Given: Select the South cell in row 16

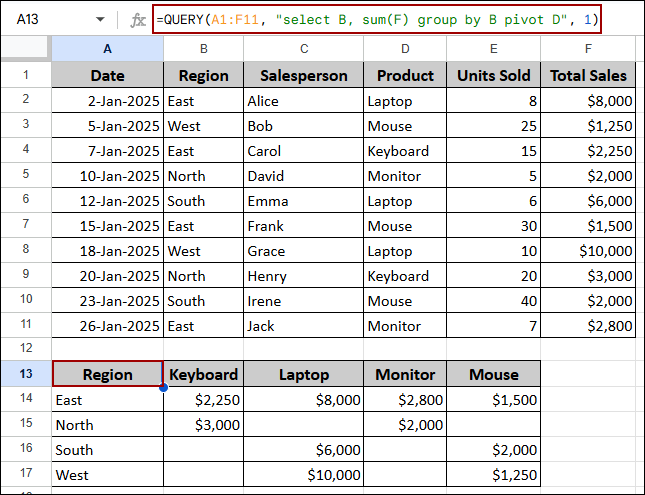Looking at the screenshot, I should click(x=107, y=450).
